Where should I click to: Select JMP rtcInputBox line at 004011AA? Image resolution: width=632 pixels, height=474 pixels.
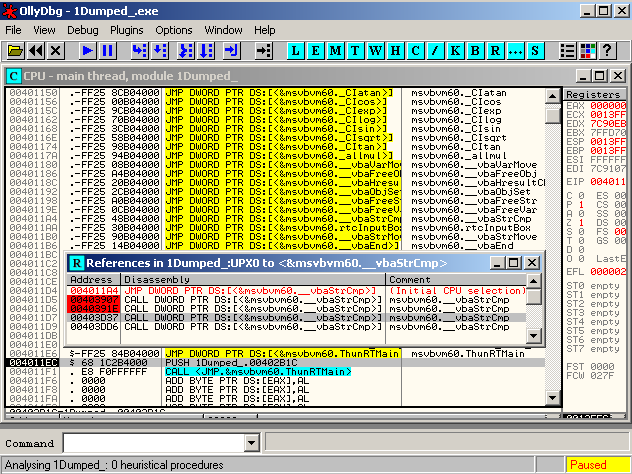275,228
